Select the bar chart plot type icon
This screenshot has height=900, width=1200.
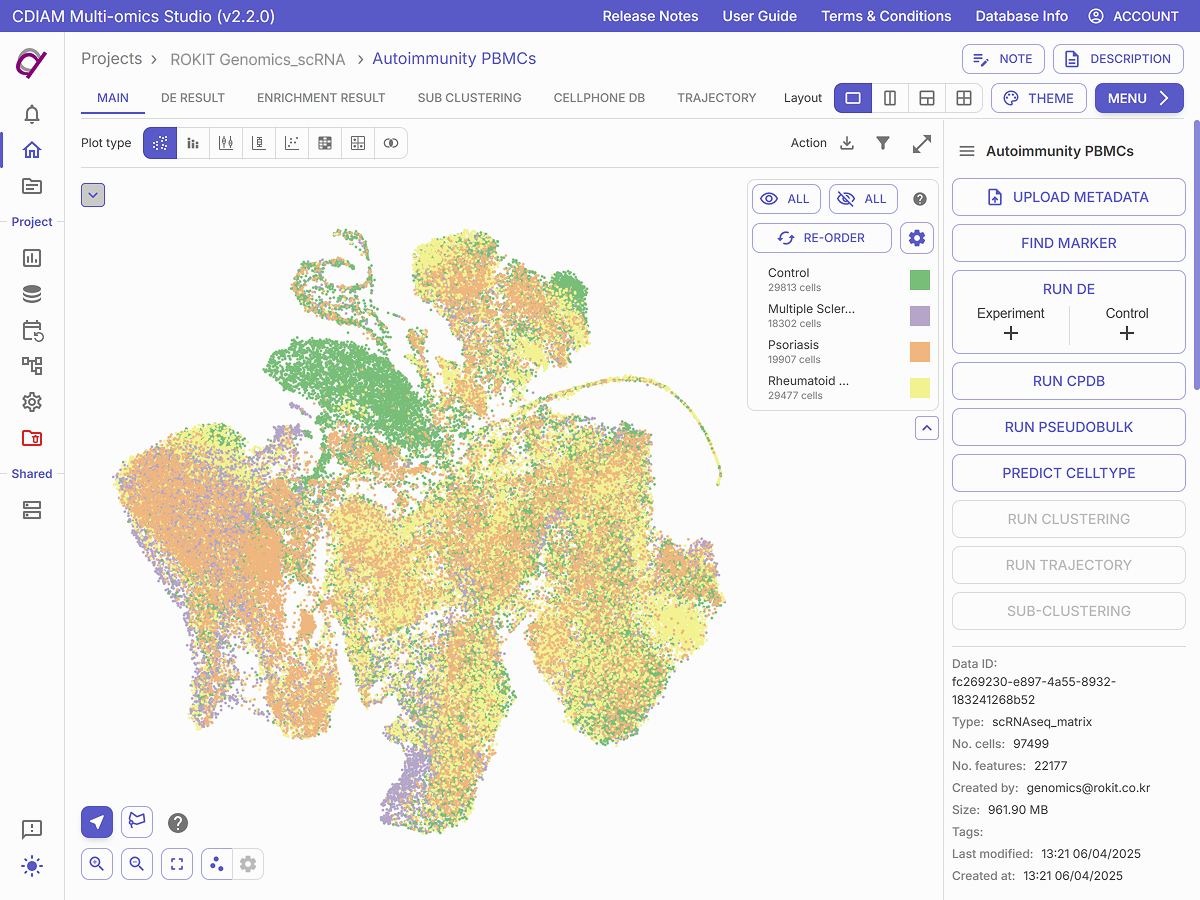pos(193,143)
